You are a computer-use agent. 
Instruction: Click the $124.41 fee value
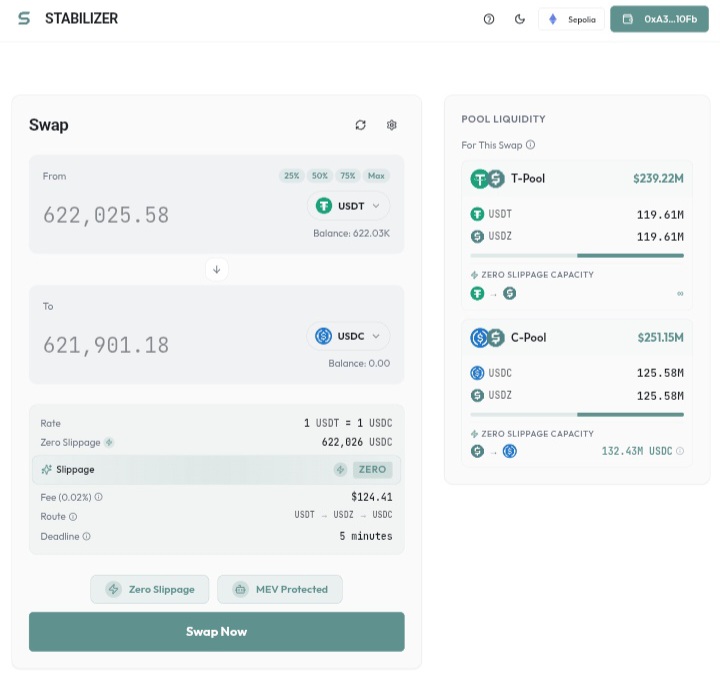(371, 497)
